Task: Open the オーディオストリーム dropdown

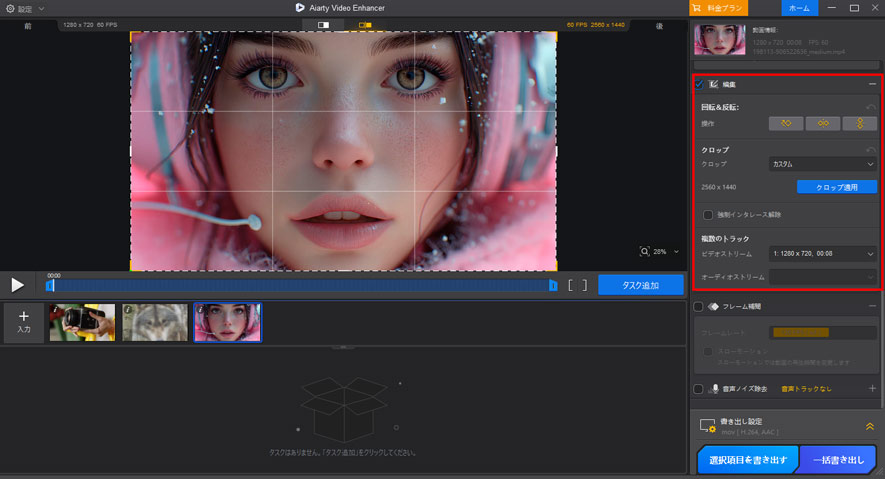Action: [x=822, y=277]
